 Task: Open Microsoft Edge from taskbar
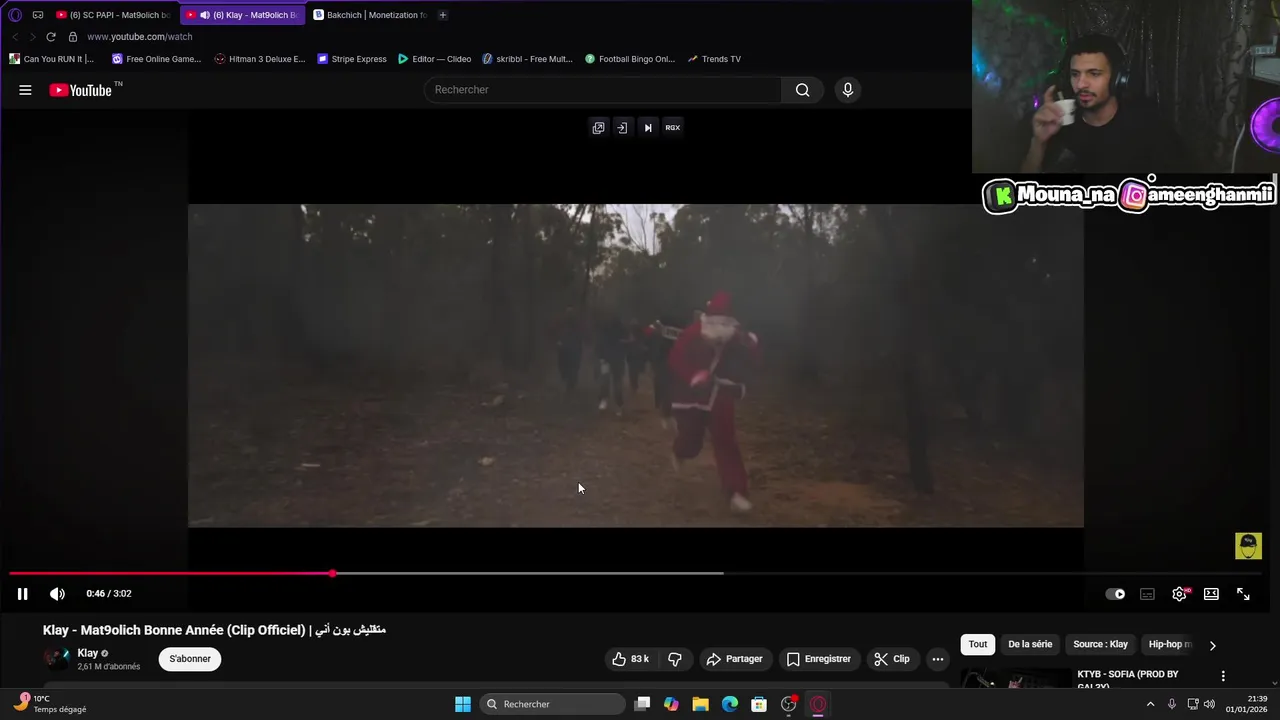point(730,704)
